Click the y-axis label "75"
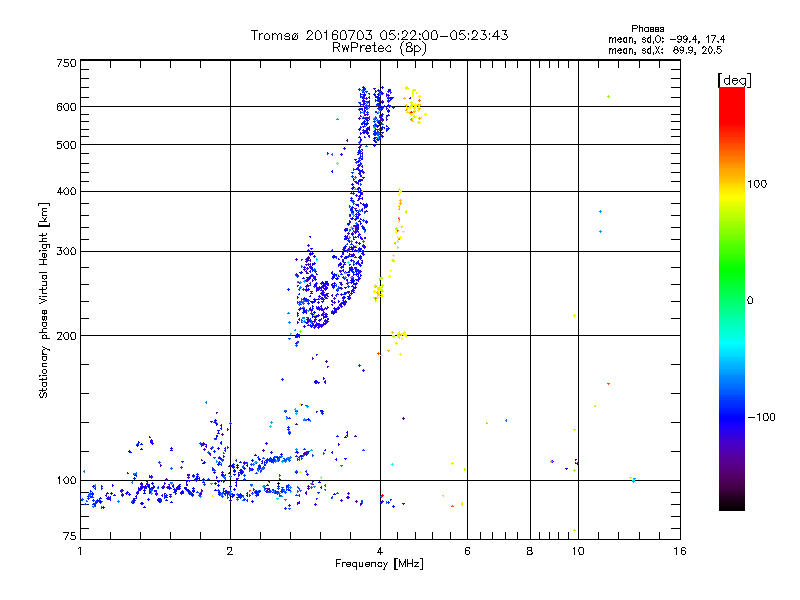The image size is (800, 600). 70,536
